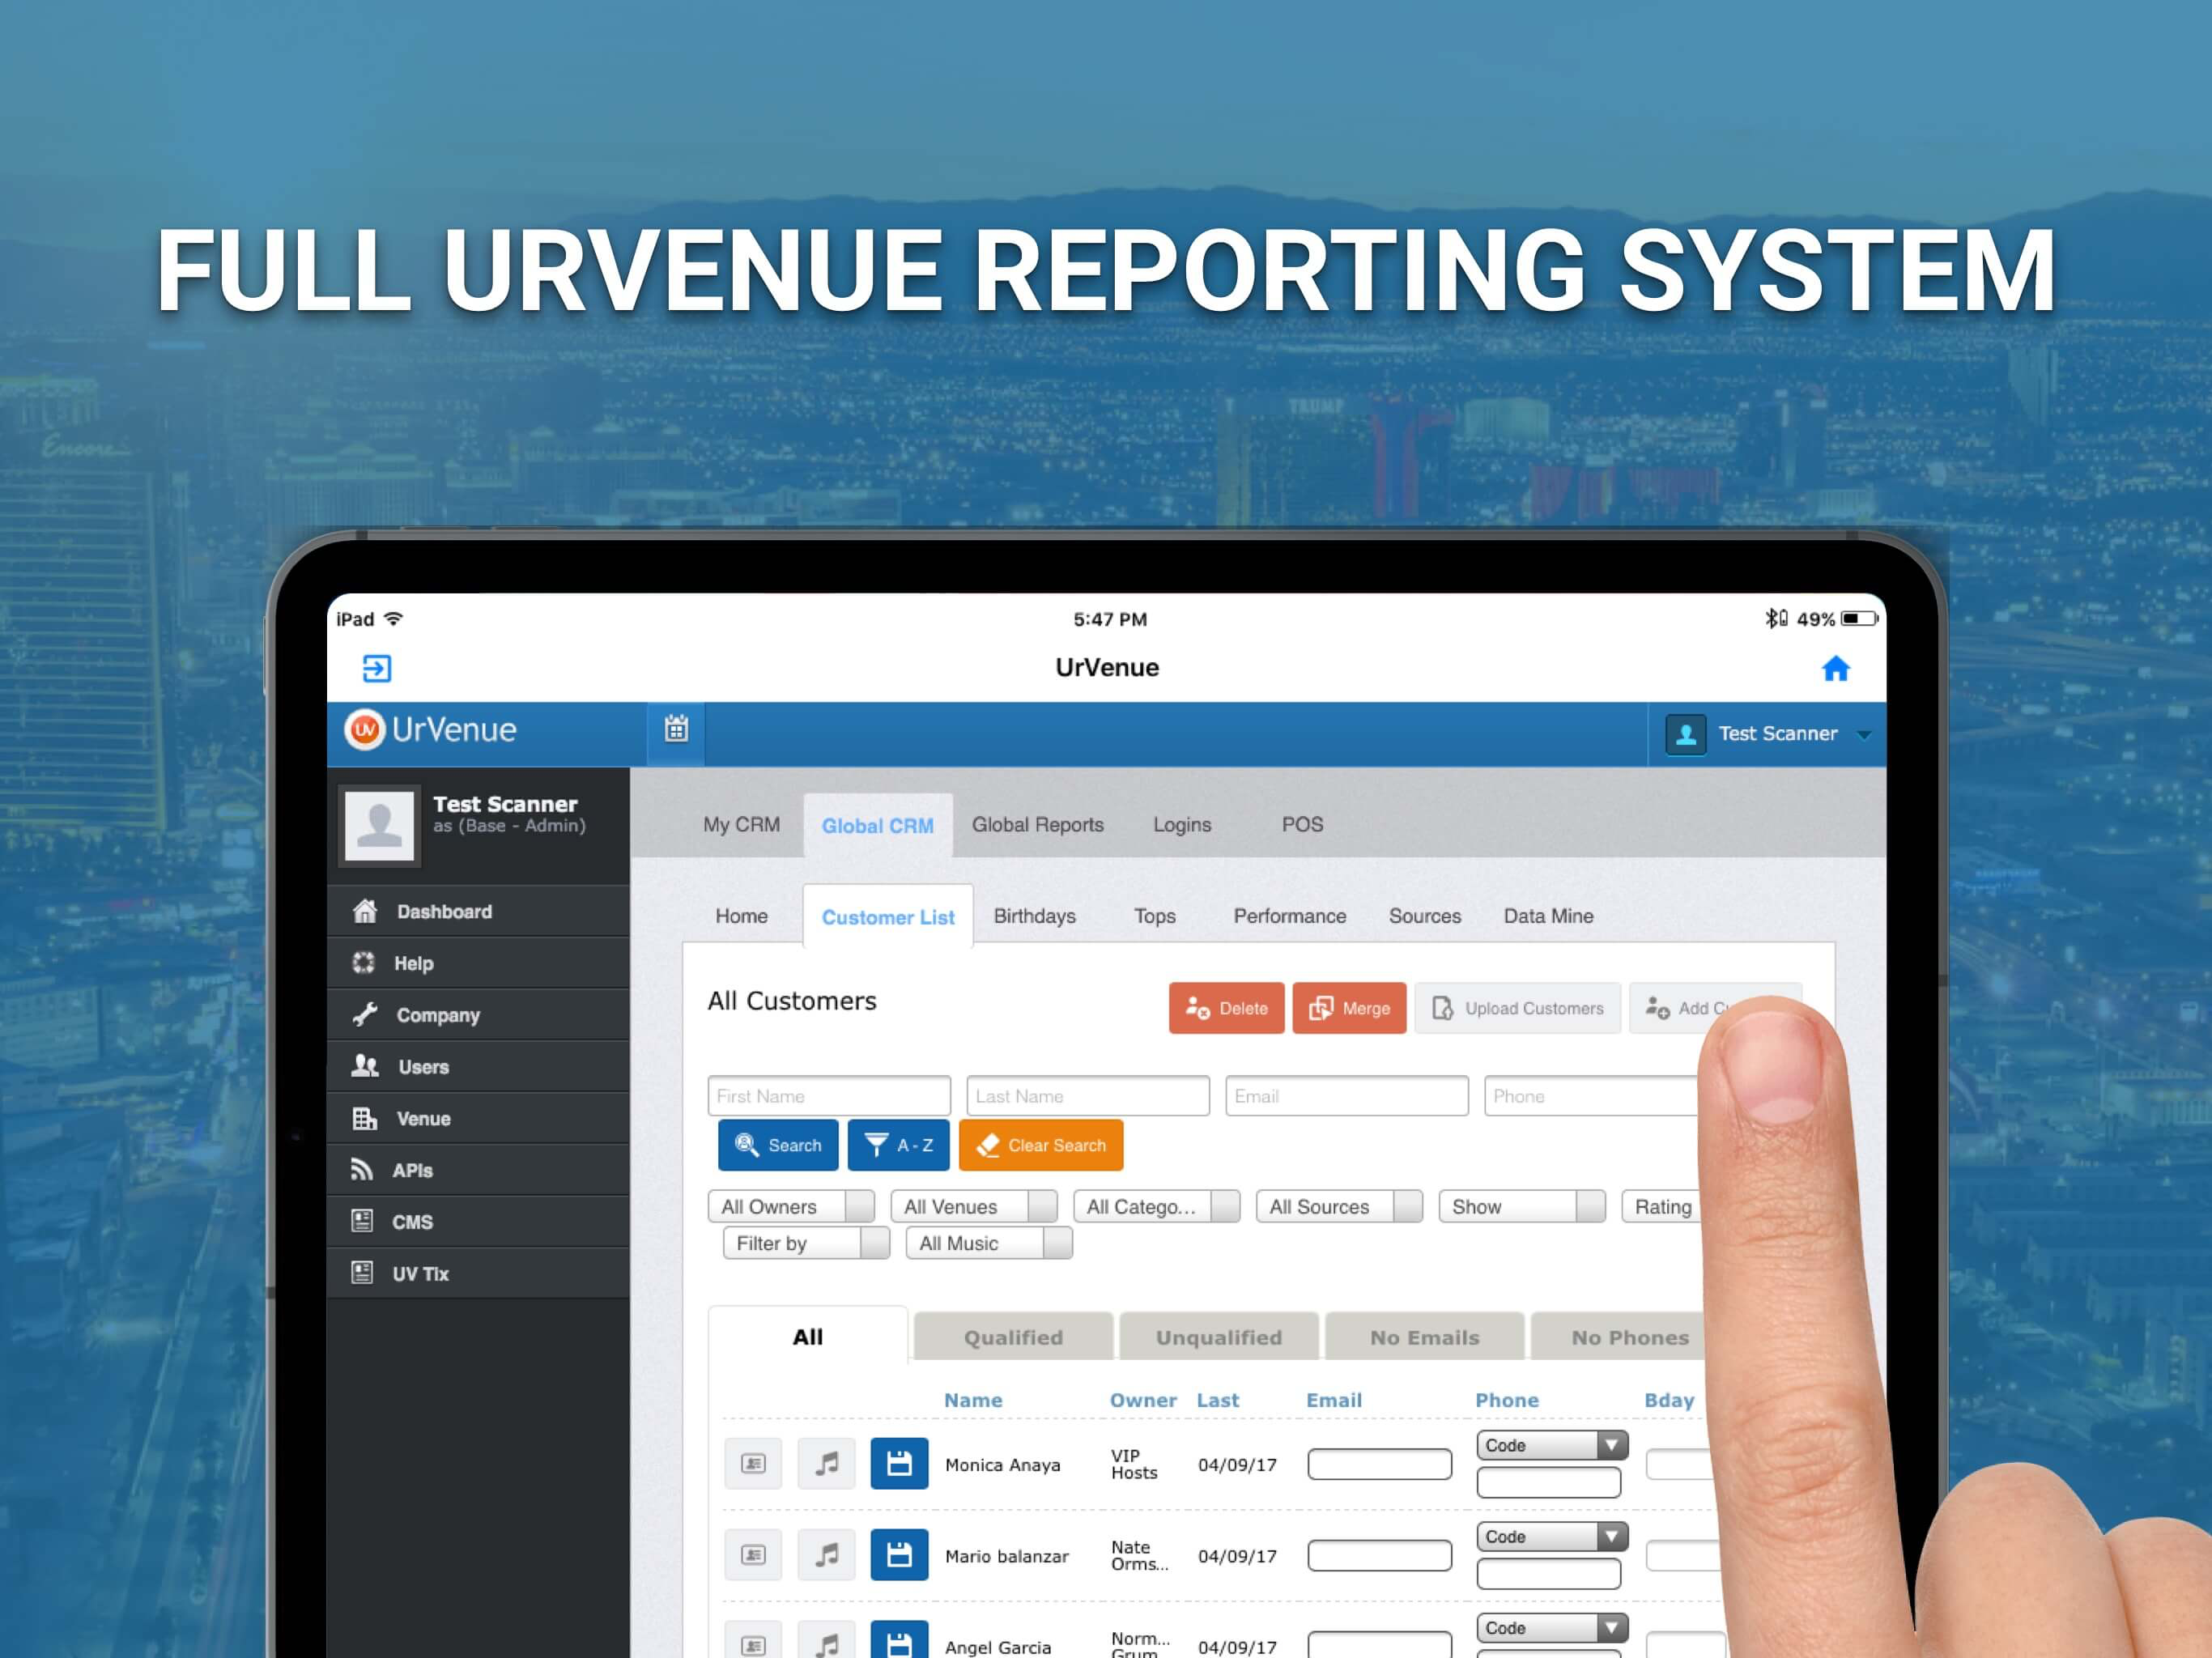This screenshot has height=1658, width=2212.
Task: Open APIs feed item in sidebar
Action: coord(412,1170)
